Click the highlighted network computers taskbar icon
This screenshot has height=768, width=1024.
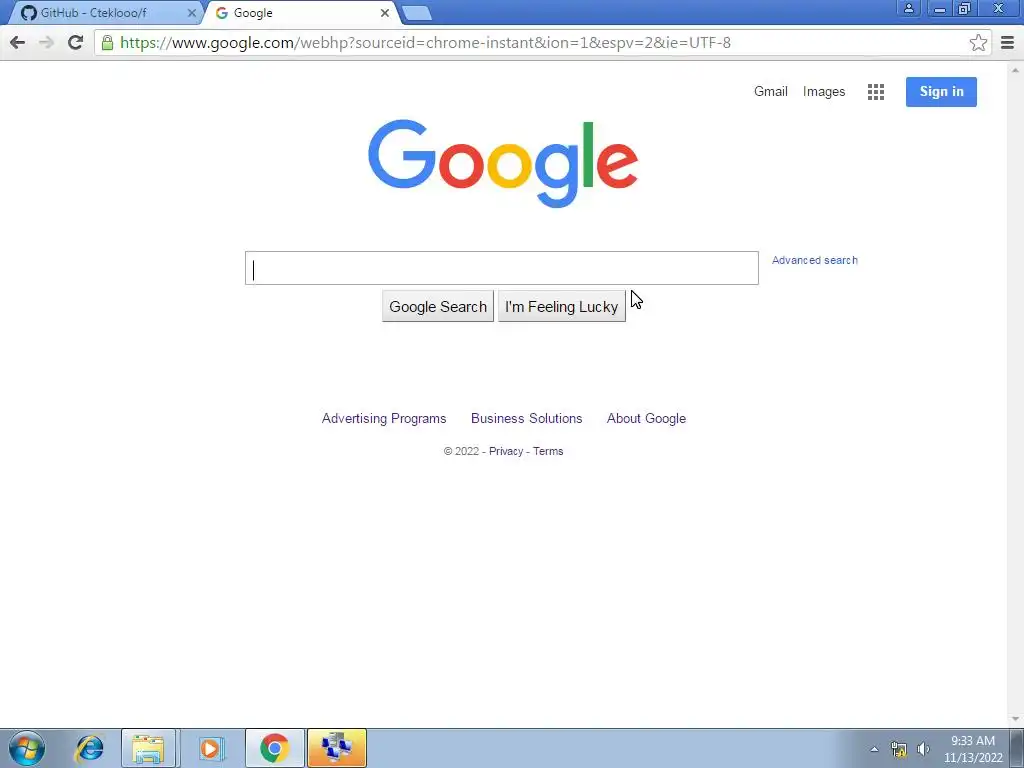(x=337, y=748)
